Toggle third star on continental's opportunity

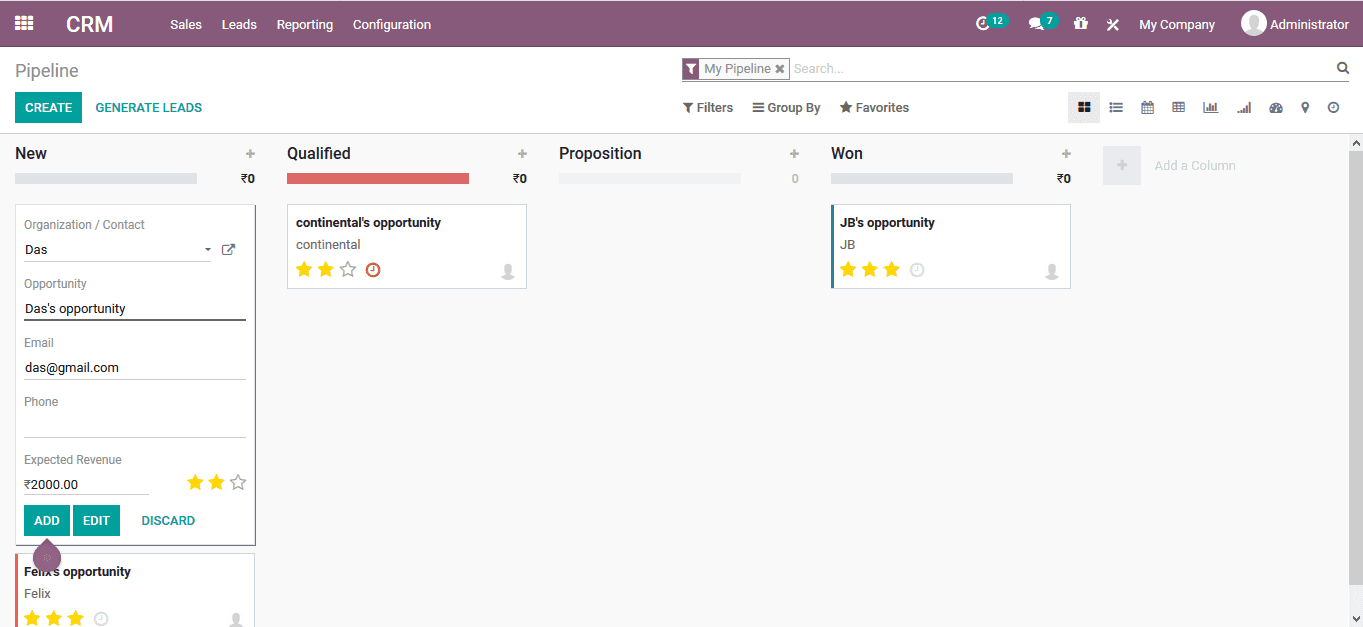tap(347, 269)
